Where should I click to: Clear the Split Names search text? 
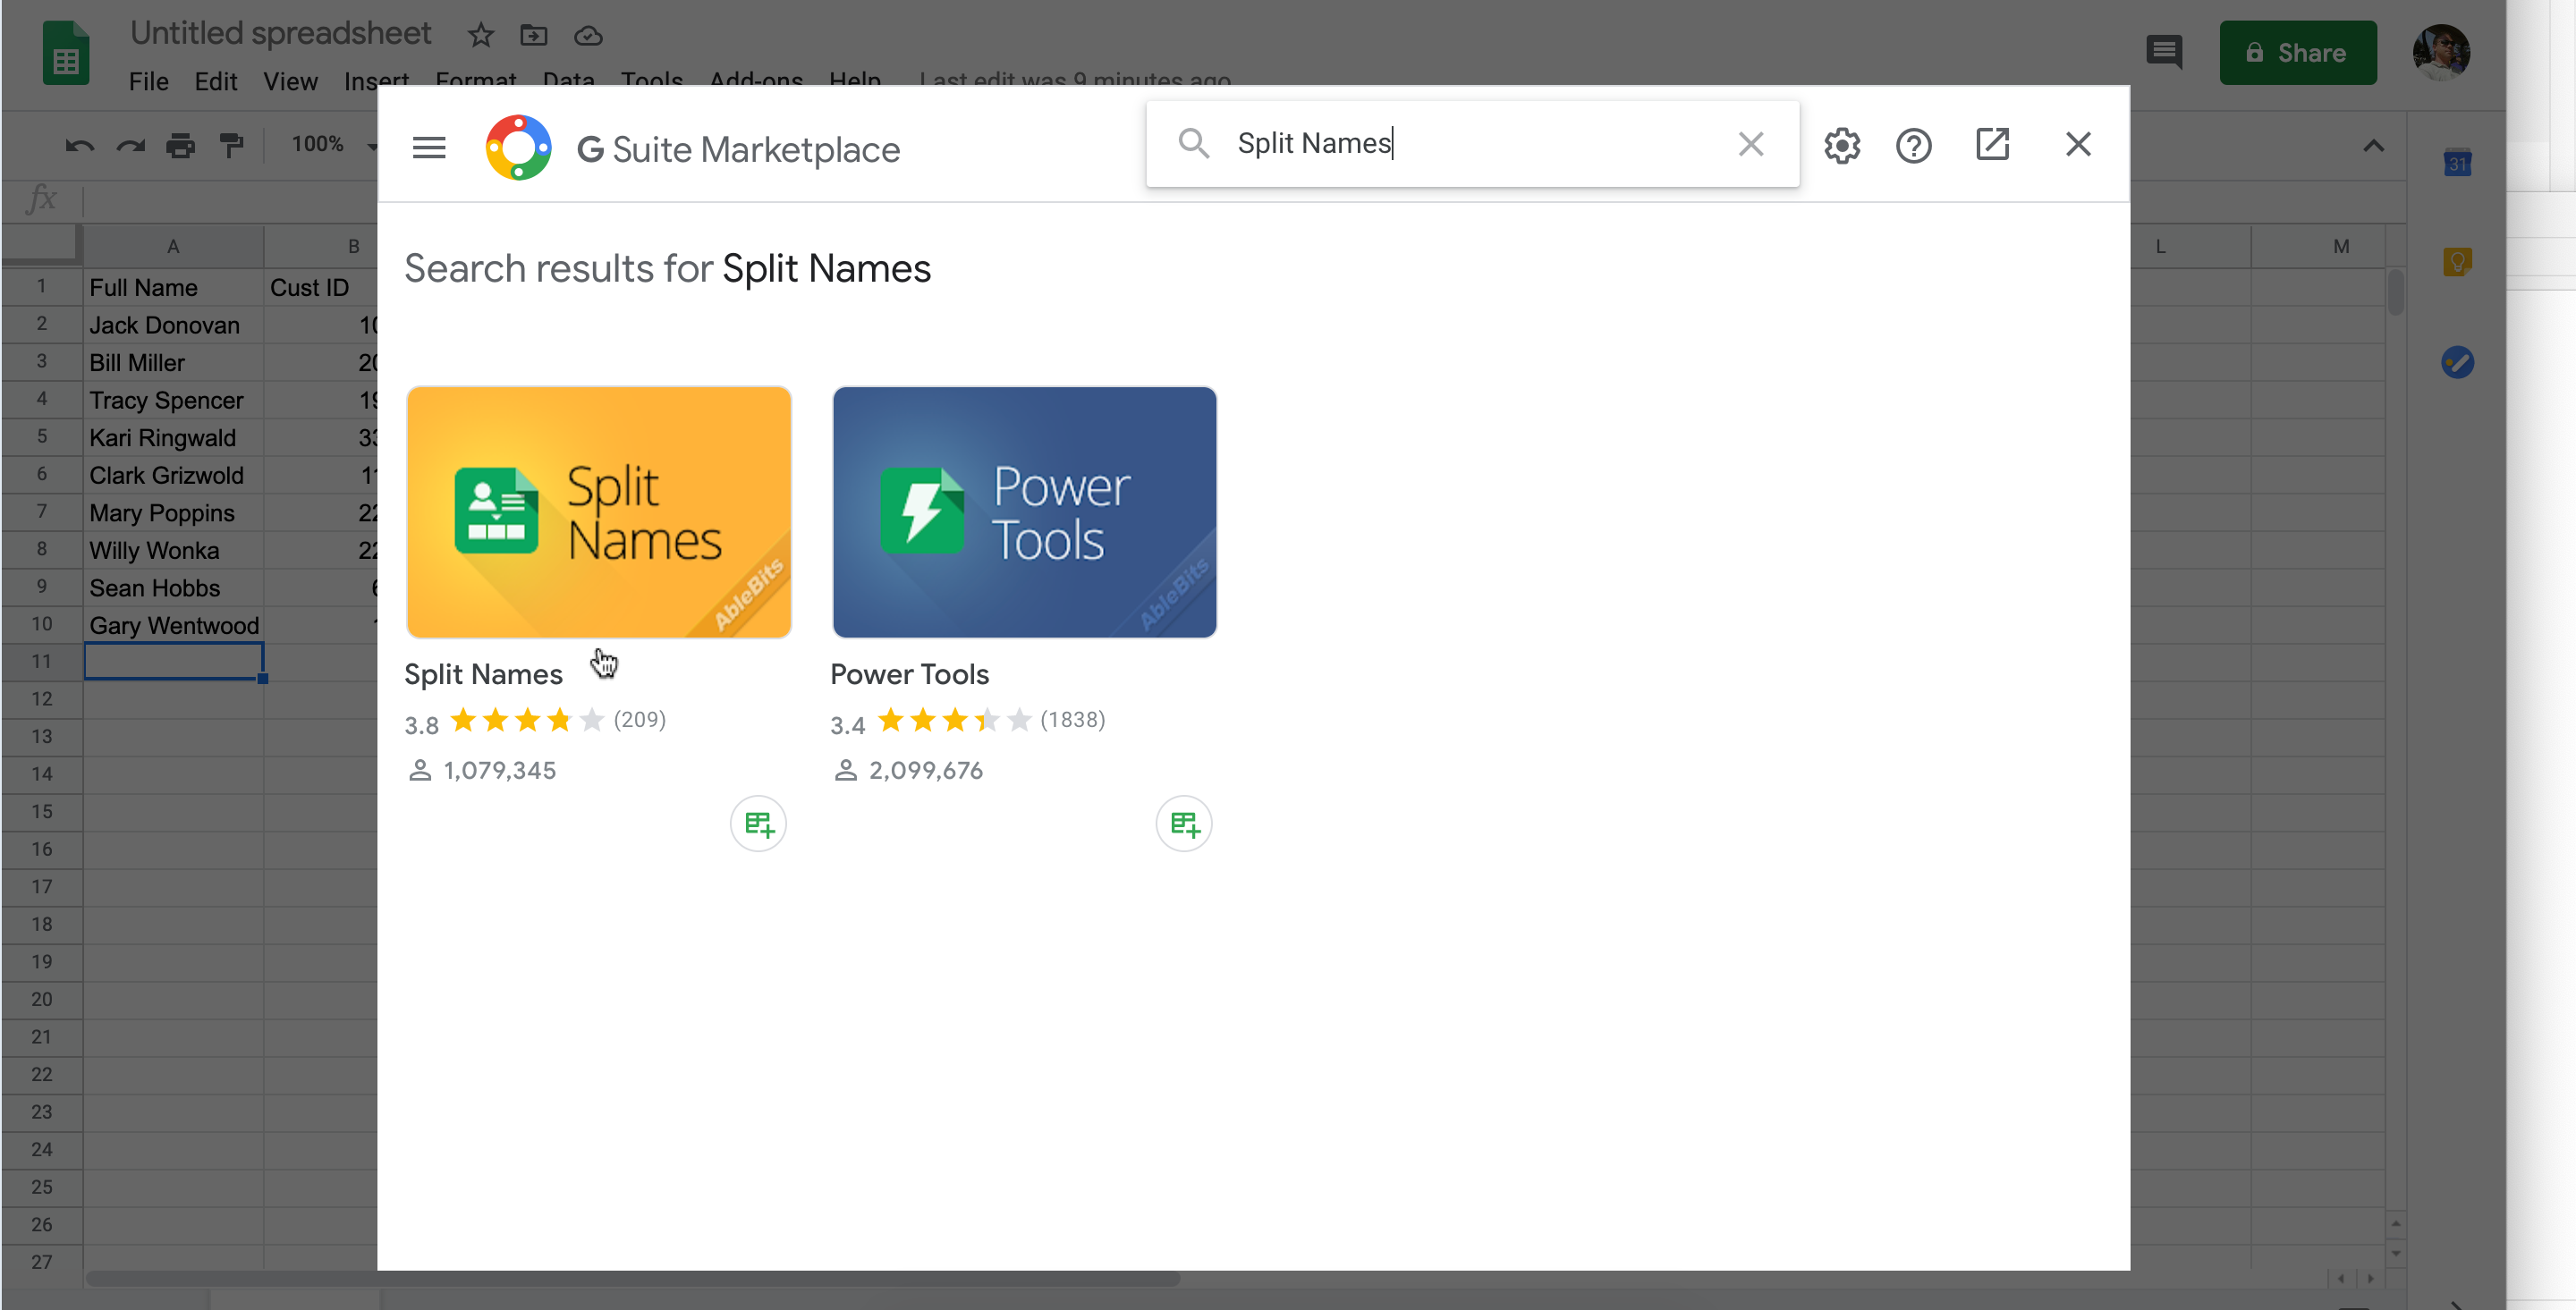click(1750, 144)
